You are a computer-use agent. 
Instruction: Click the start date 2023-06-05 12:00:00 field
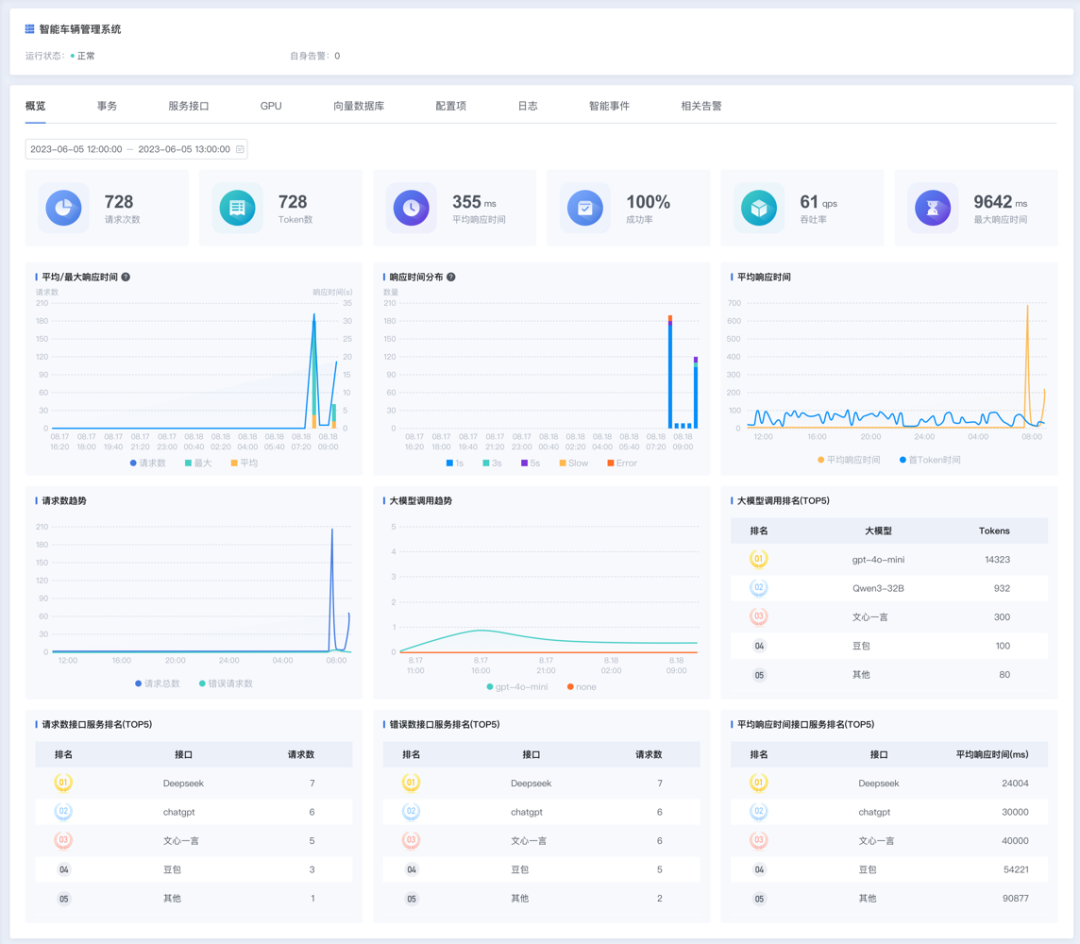76,149
